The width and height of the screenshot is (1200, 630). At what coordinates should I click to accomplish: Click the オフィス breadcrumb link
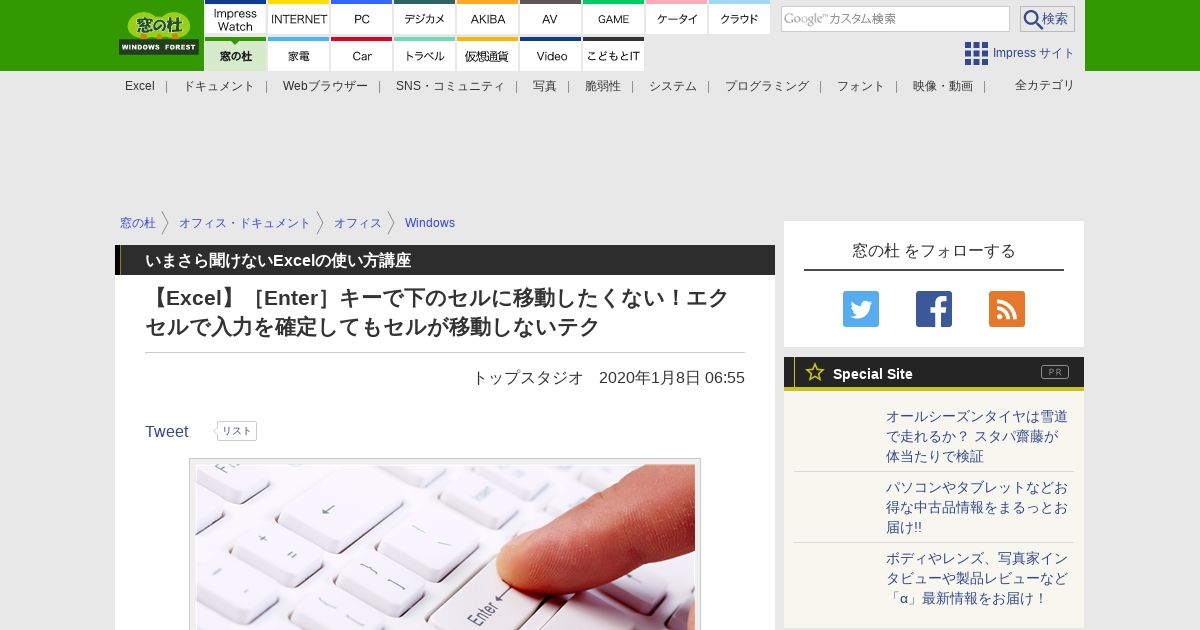pos(358,223)
